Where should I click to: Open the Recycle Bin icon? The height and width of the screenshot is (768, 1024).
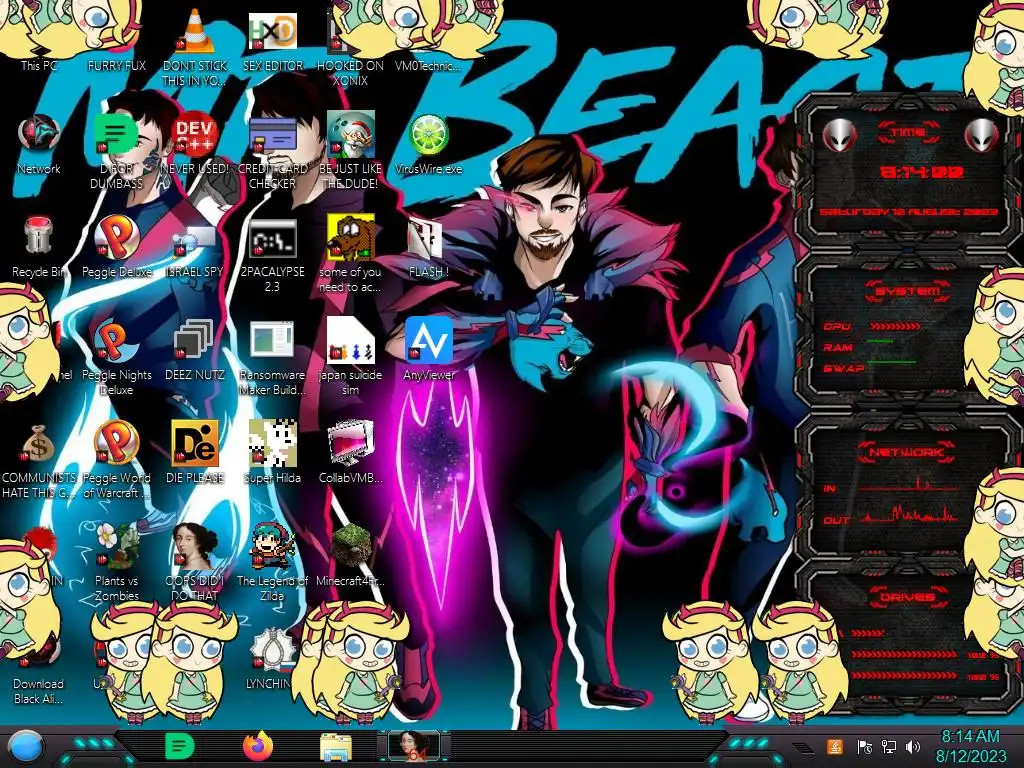point(39,247)
